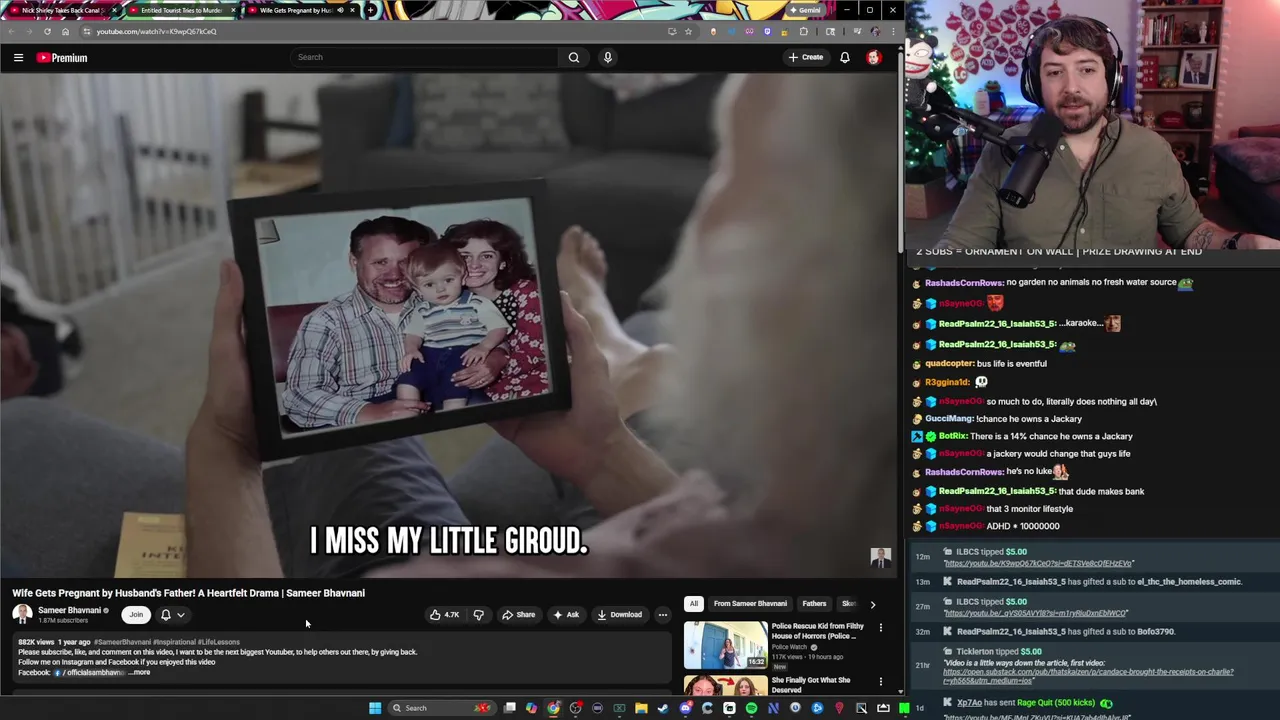This screenshot has height=720, width=1280.
Task: Open options for Police Rescue Kid video
Action: click(x=881, y=628)
